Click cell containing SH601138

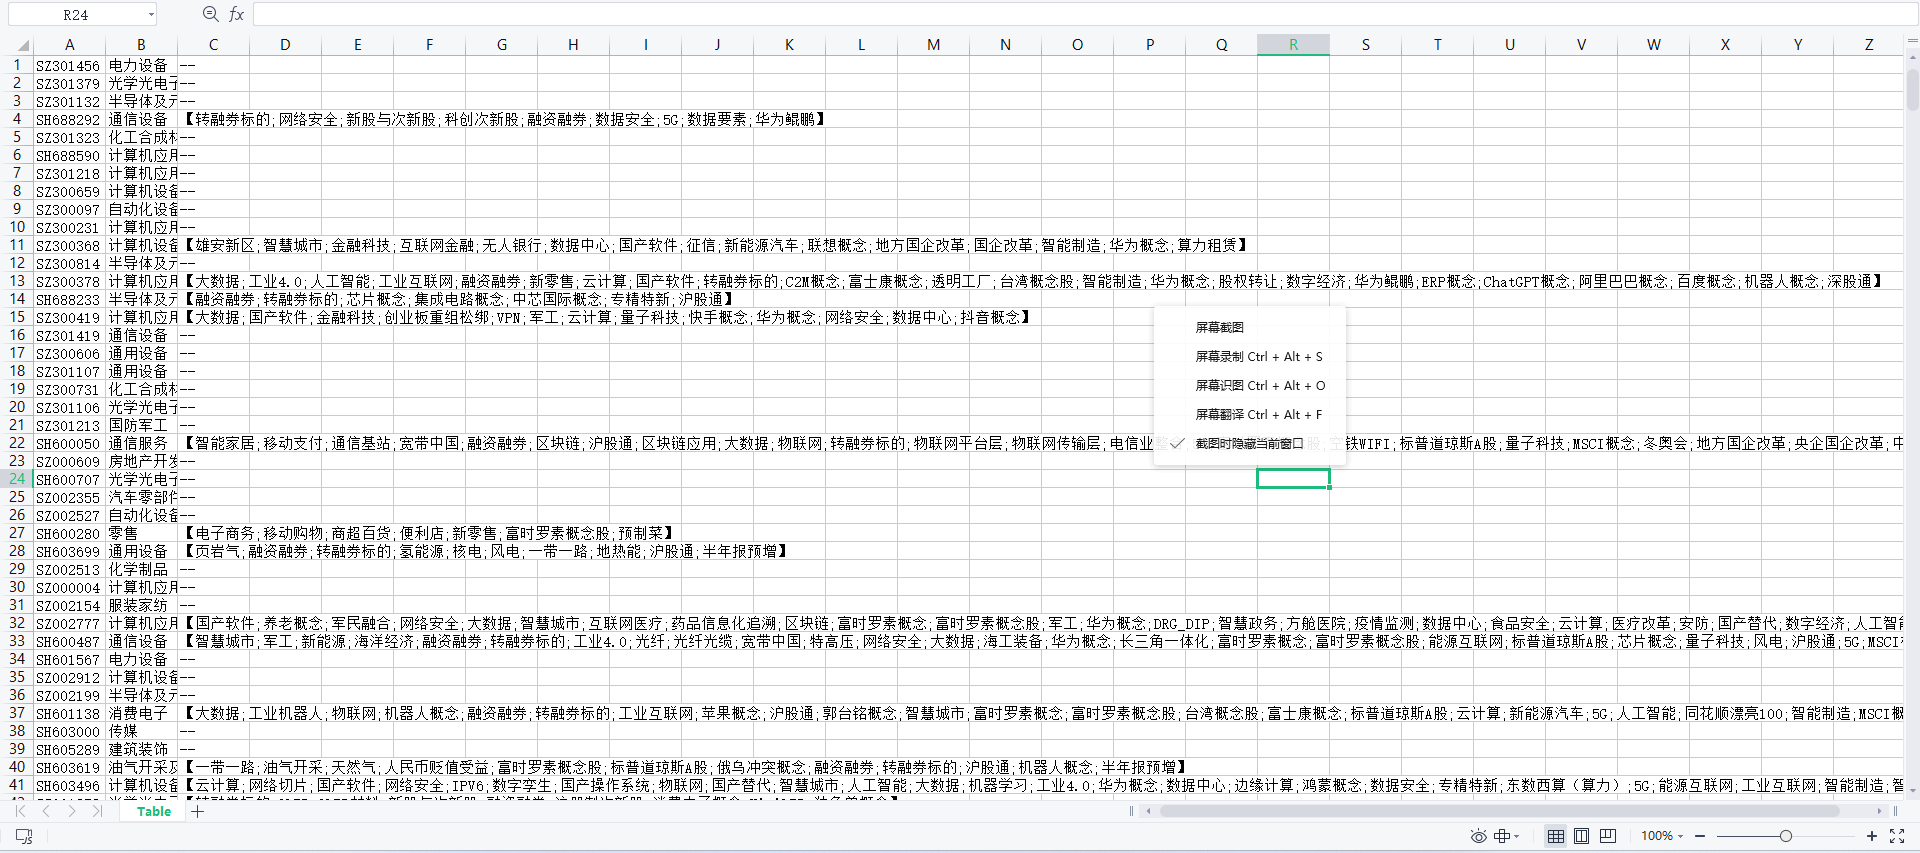coord(69,714)
